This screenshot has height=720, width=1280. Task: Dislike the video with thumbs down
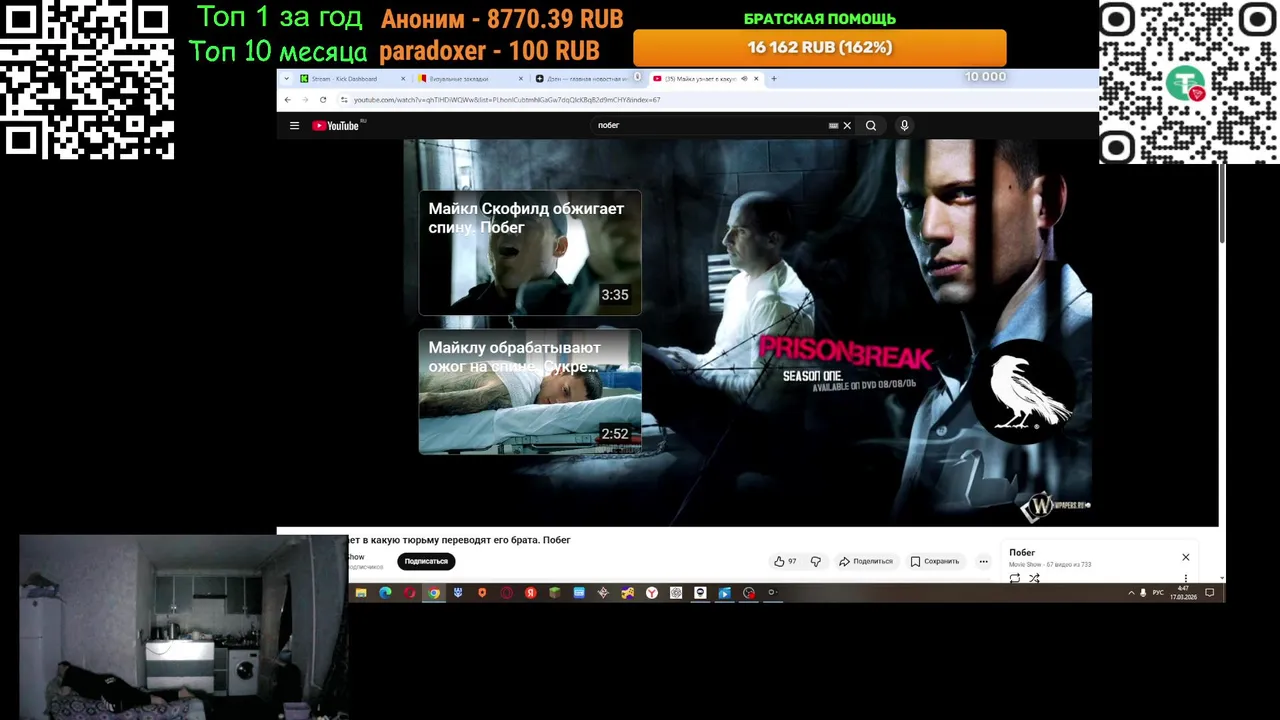click(815, 561)
